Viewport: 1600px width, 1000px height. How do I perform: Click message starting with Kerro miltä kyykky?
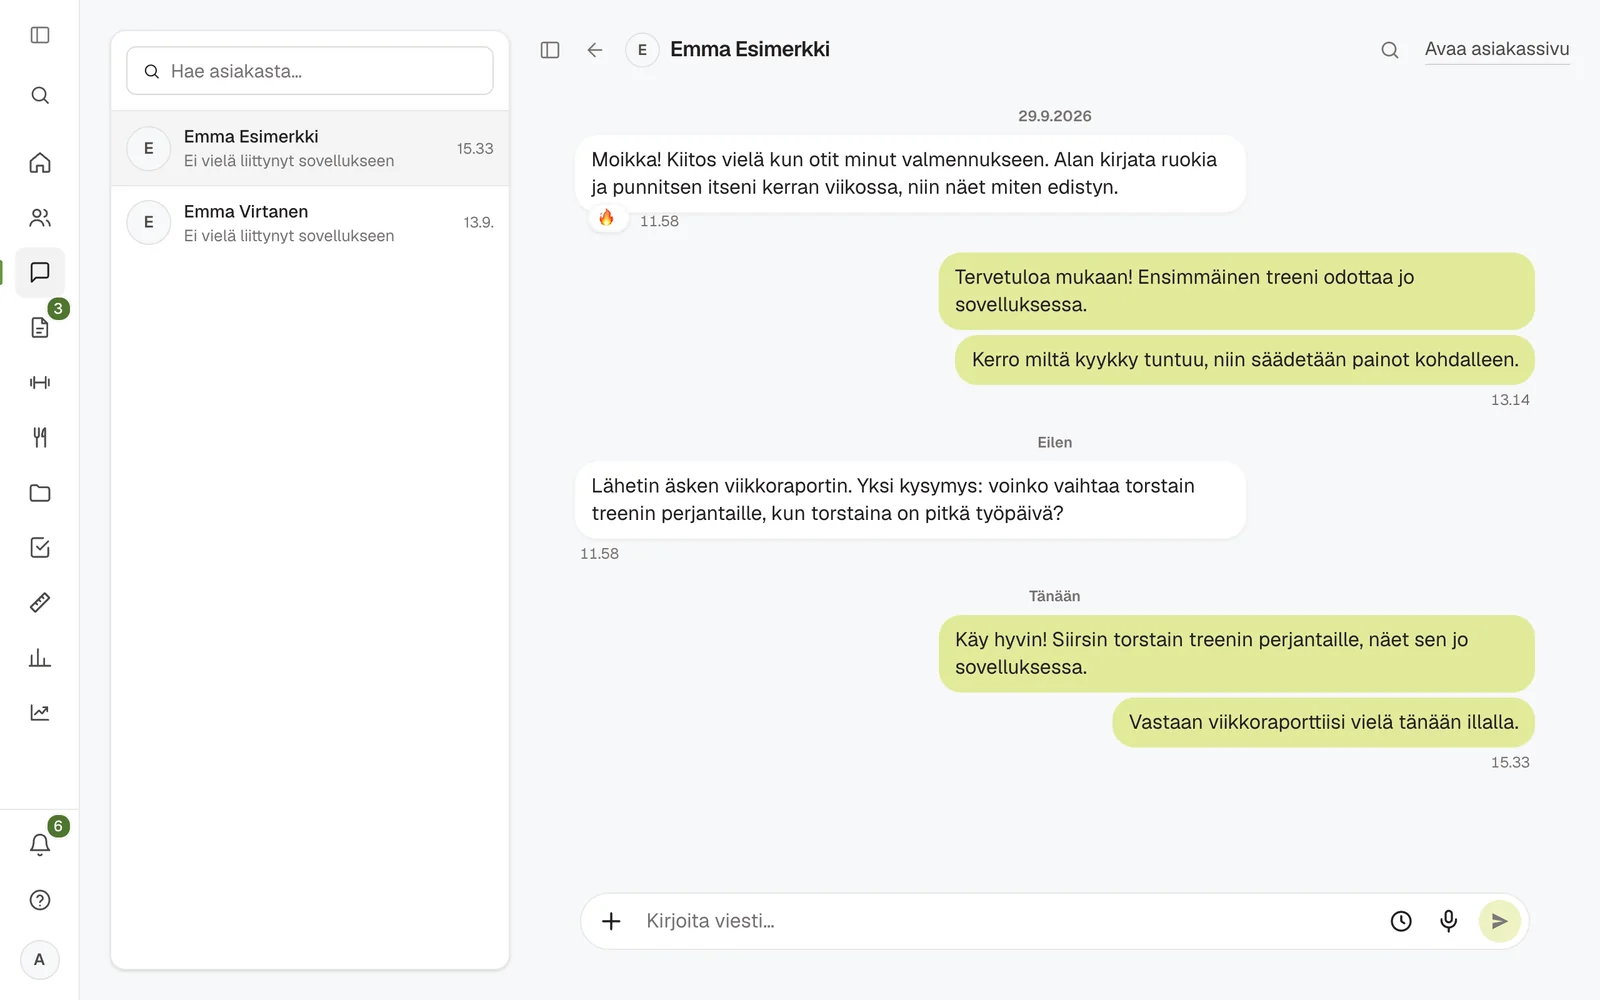click(x=1245, y=360)
